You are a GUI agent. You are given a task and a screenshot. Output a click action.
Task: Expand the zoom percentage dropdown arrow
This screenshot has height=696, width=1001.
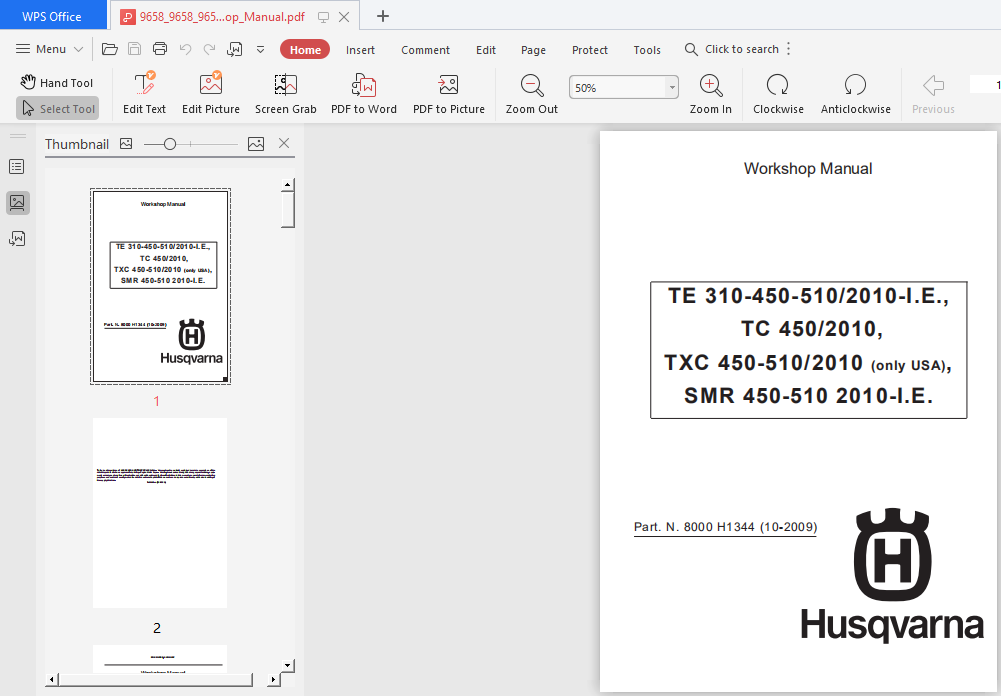pyautogui.click(x=672, y=87)
